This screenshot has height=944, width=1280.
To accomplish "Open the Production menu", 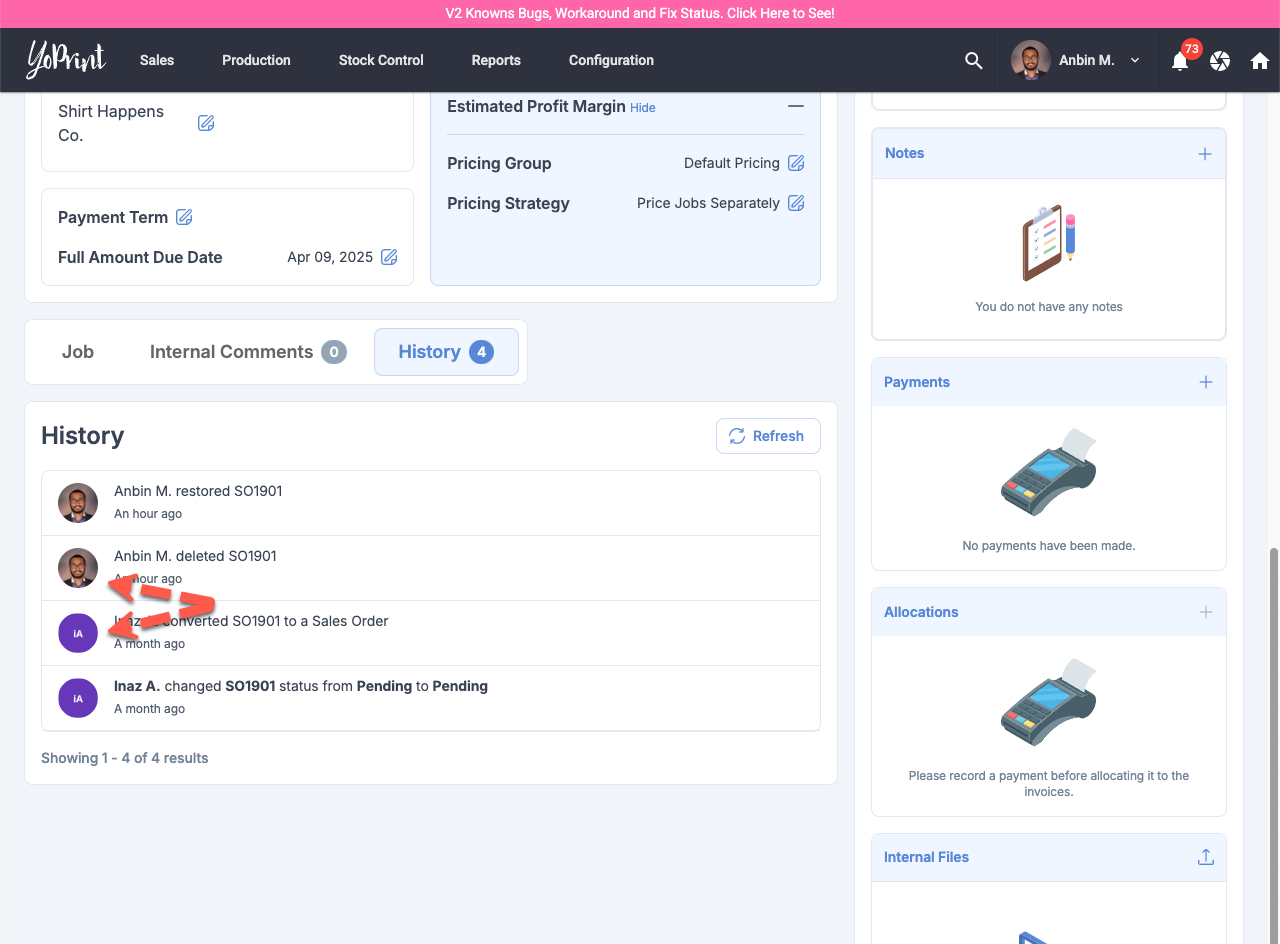I will 256,60.
